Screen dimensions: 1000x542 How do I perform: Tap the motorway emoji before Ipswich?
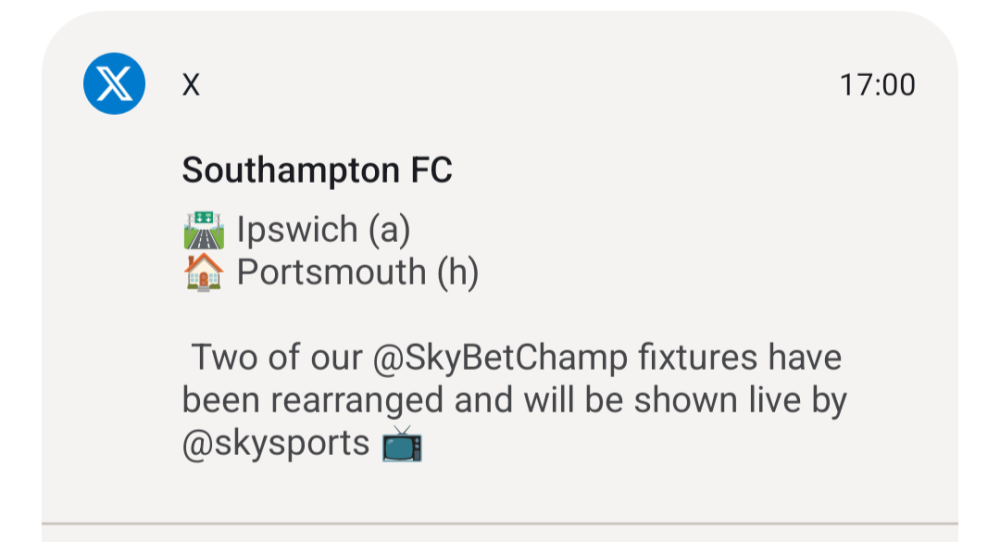coord(203,230)
